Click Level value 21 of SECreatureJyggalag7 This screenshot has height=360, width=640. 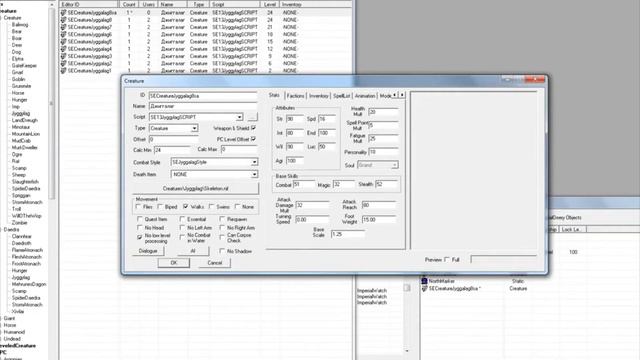tap(270, 27)
